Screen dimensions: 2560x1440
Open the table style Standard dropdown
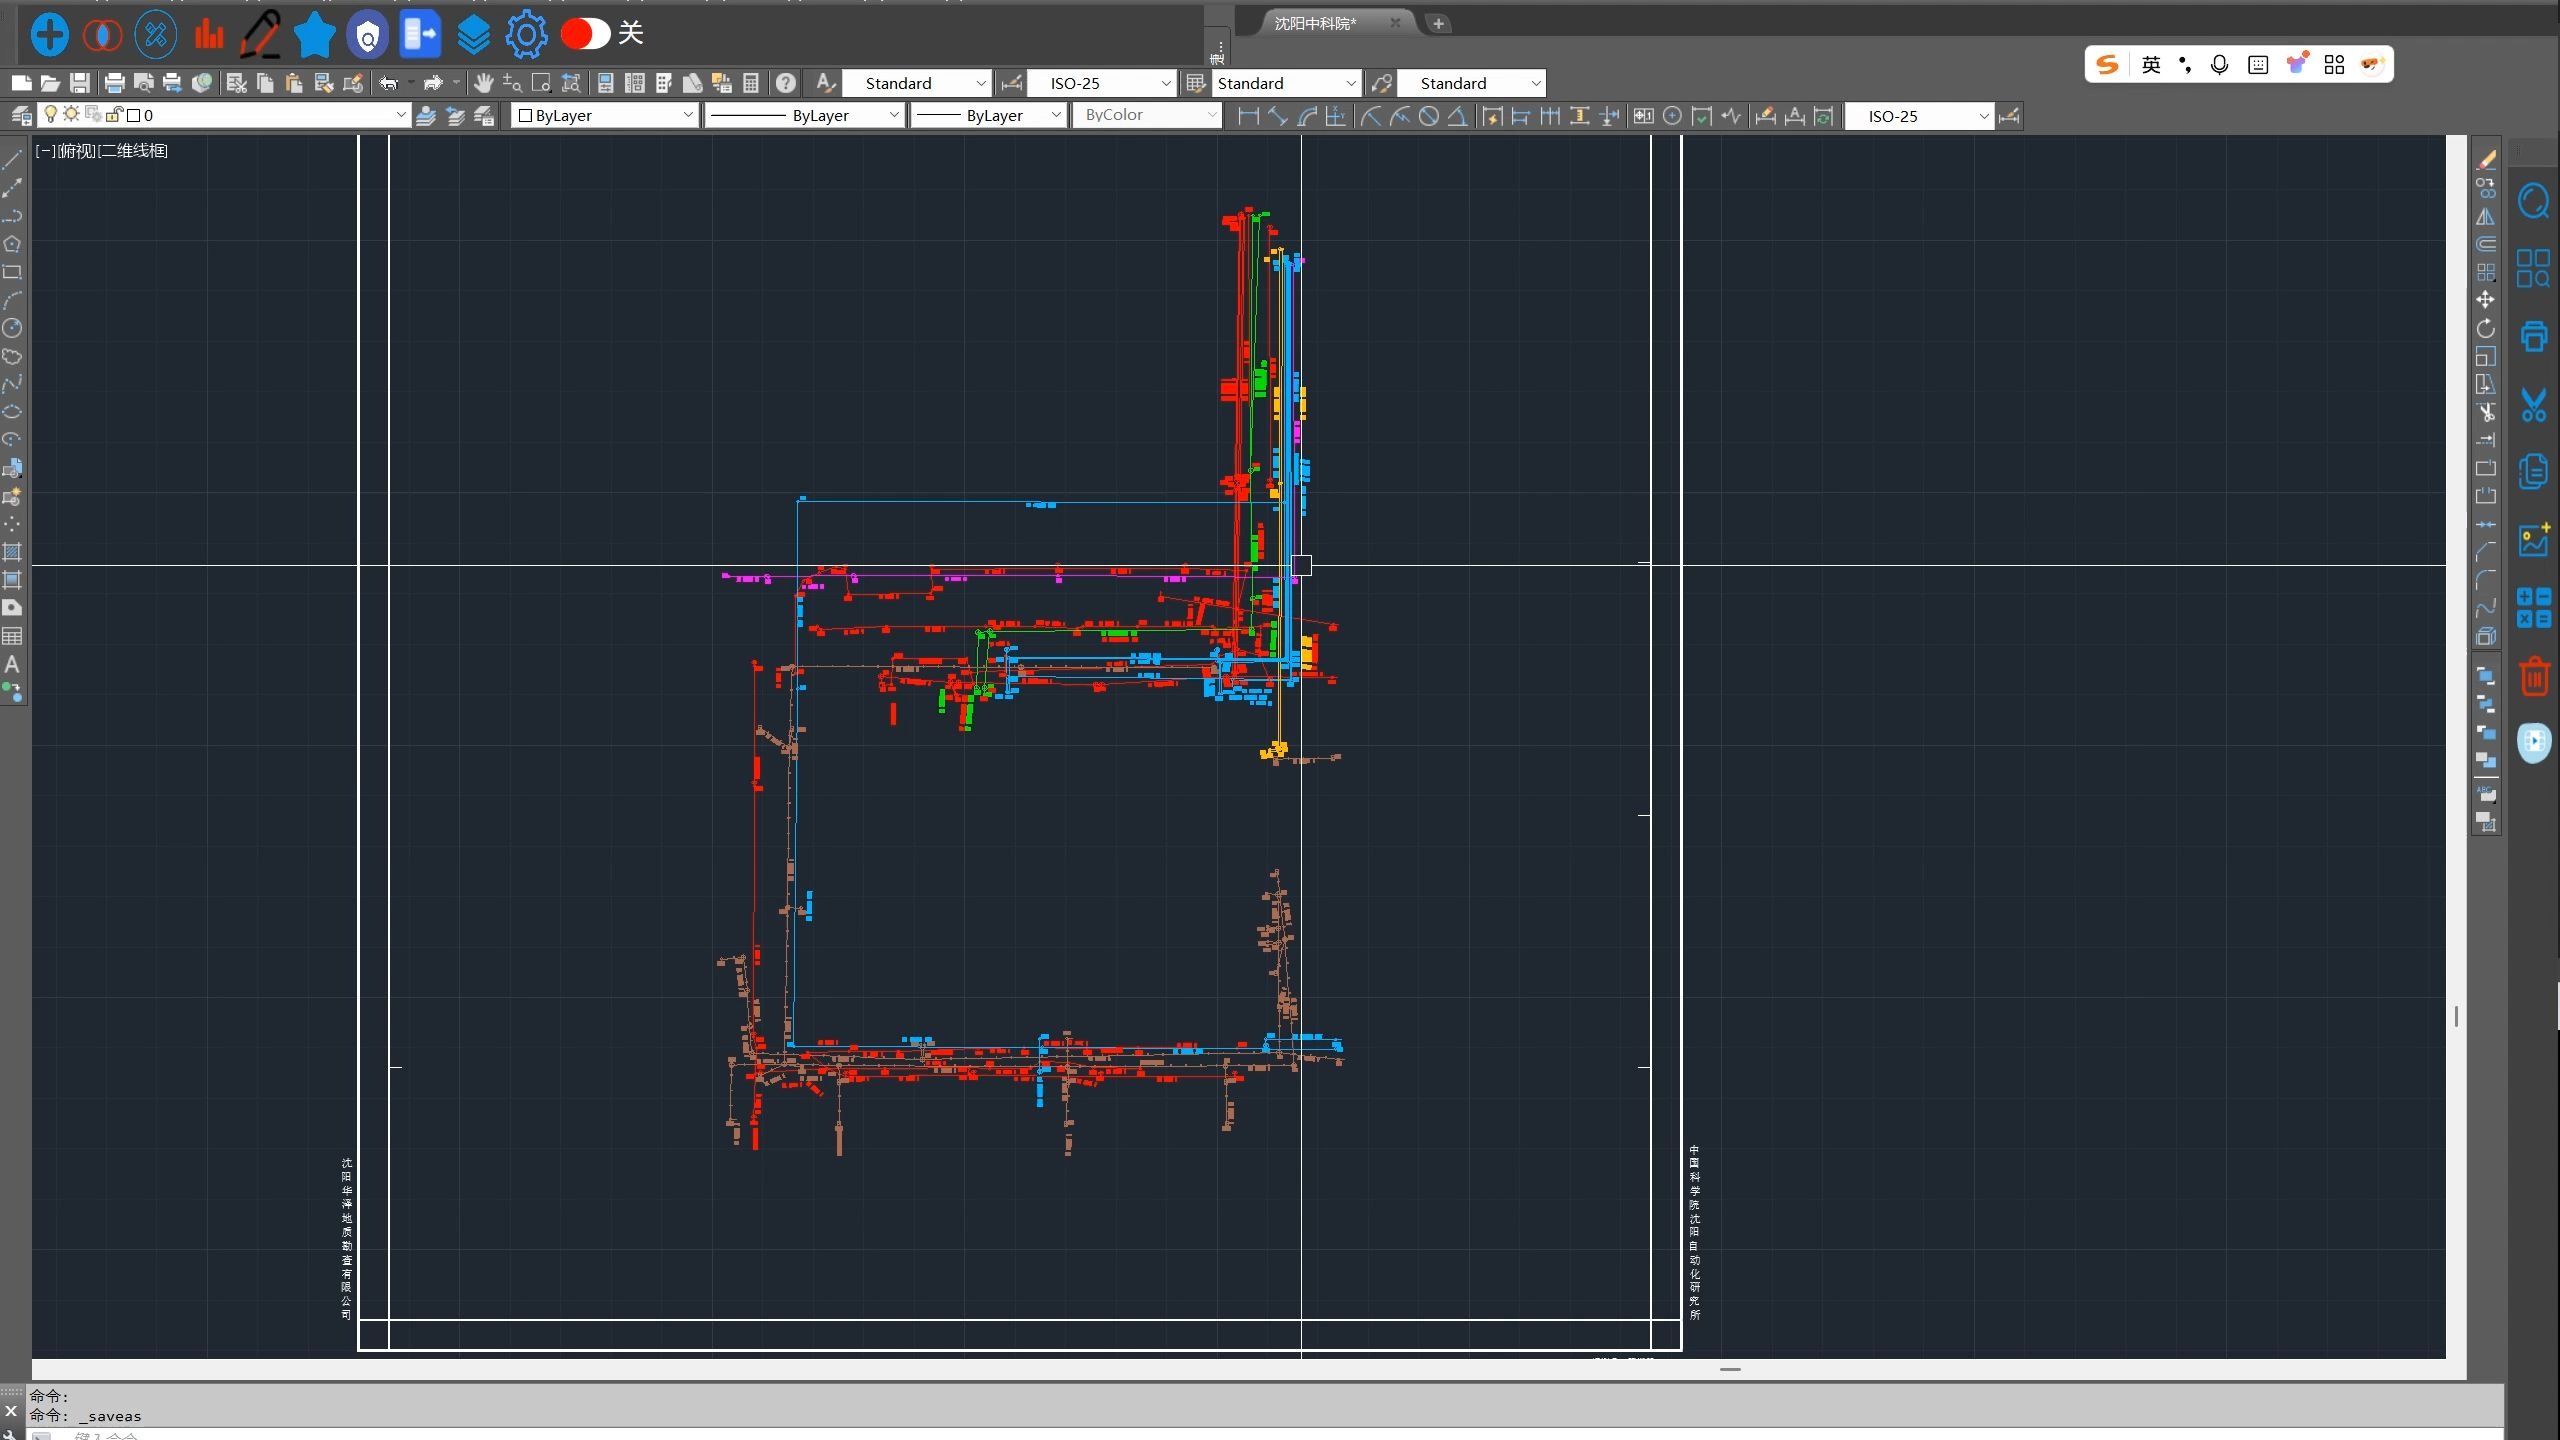[x=1286, y=83]
